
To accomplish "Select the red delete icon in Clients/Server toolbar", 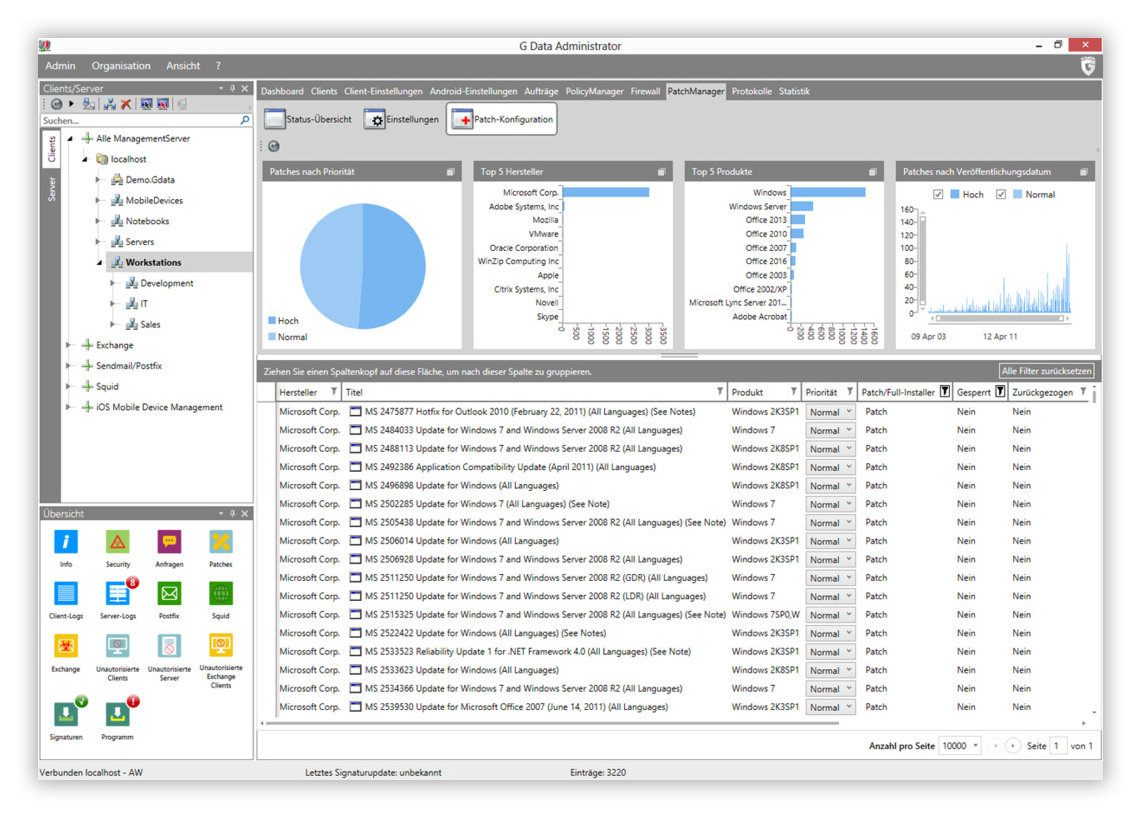I will coord(127,103).
